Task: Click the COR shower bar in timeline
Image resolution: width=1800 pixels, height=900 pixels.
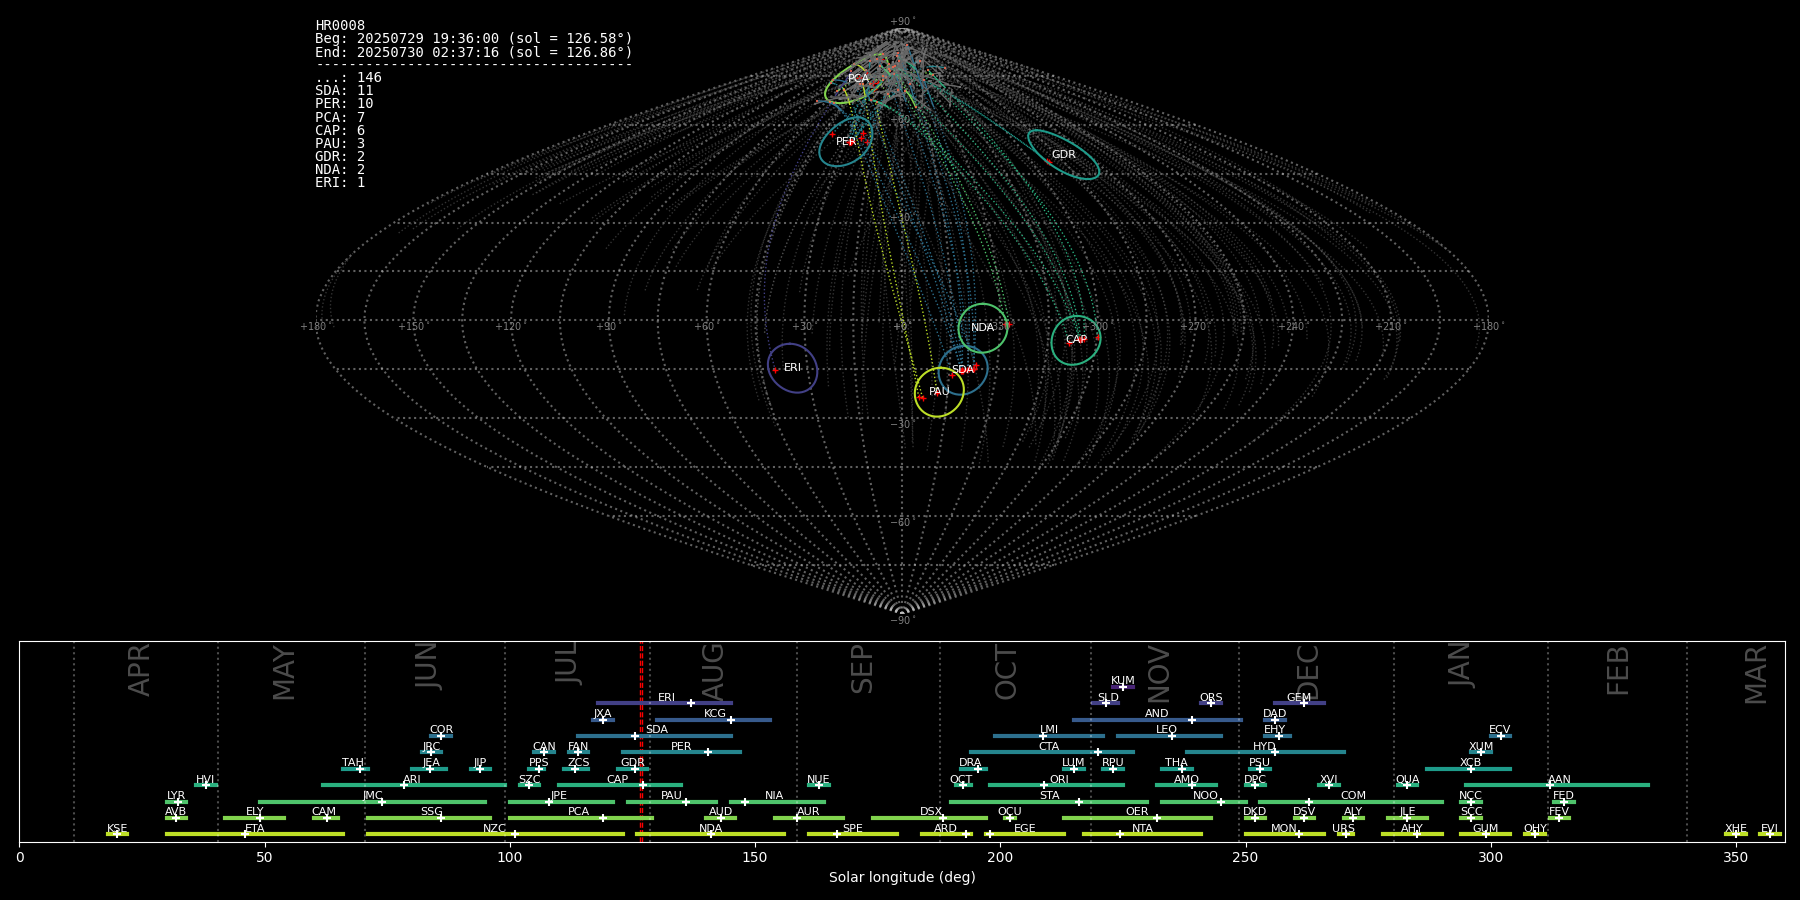Action: pos(441,736)
